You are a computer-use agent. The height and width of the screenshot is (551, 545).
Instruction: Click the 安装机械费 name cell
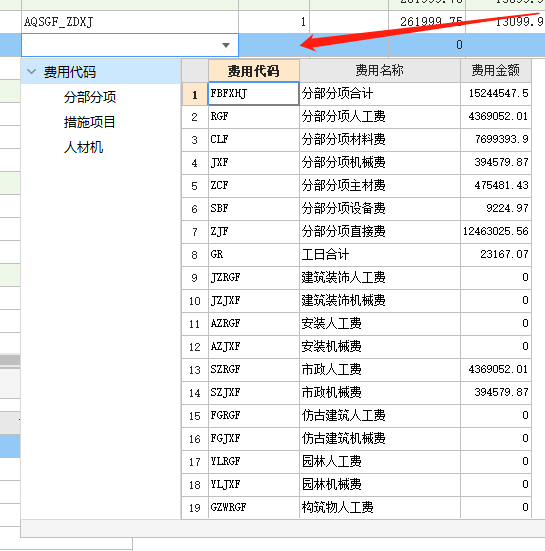coord(379,346)
